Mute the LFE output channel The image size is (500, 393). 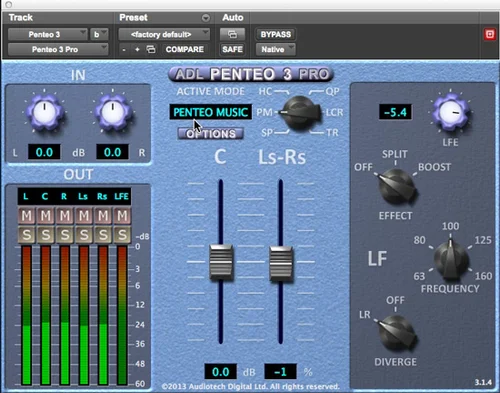pos(122,216)
